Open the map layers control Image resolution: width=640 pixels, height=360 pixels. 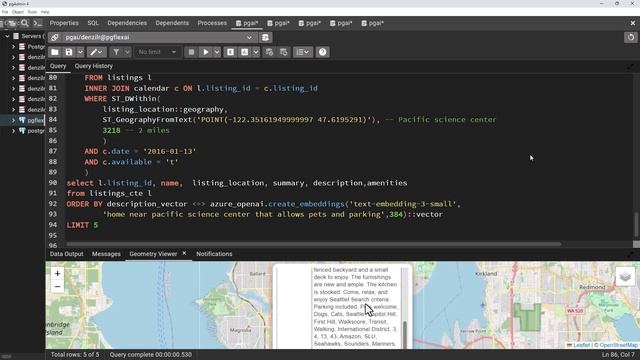(x=625, y=277)
